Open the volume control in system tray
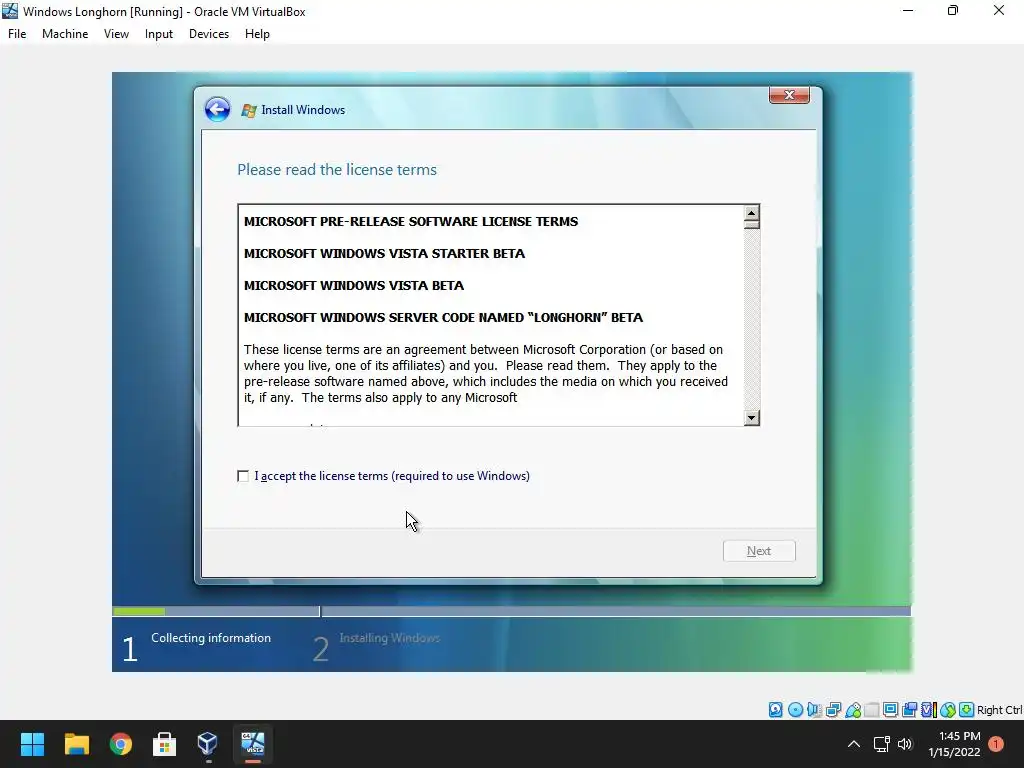The image size is (1024, 768). [x=904, y=744]
